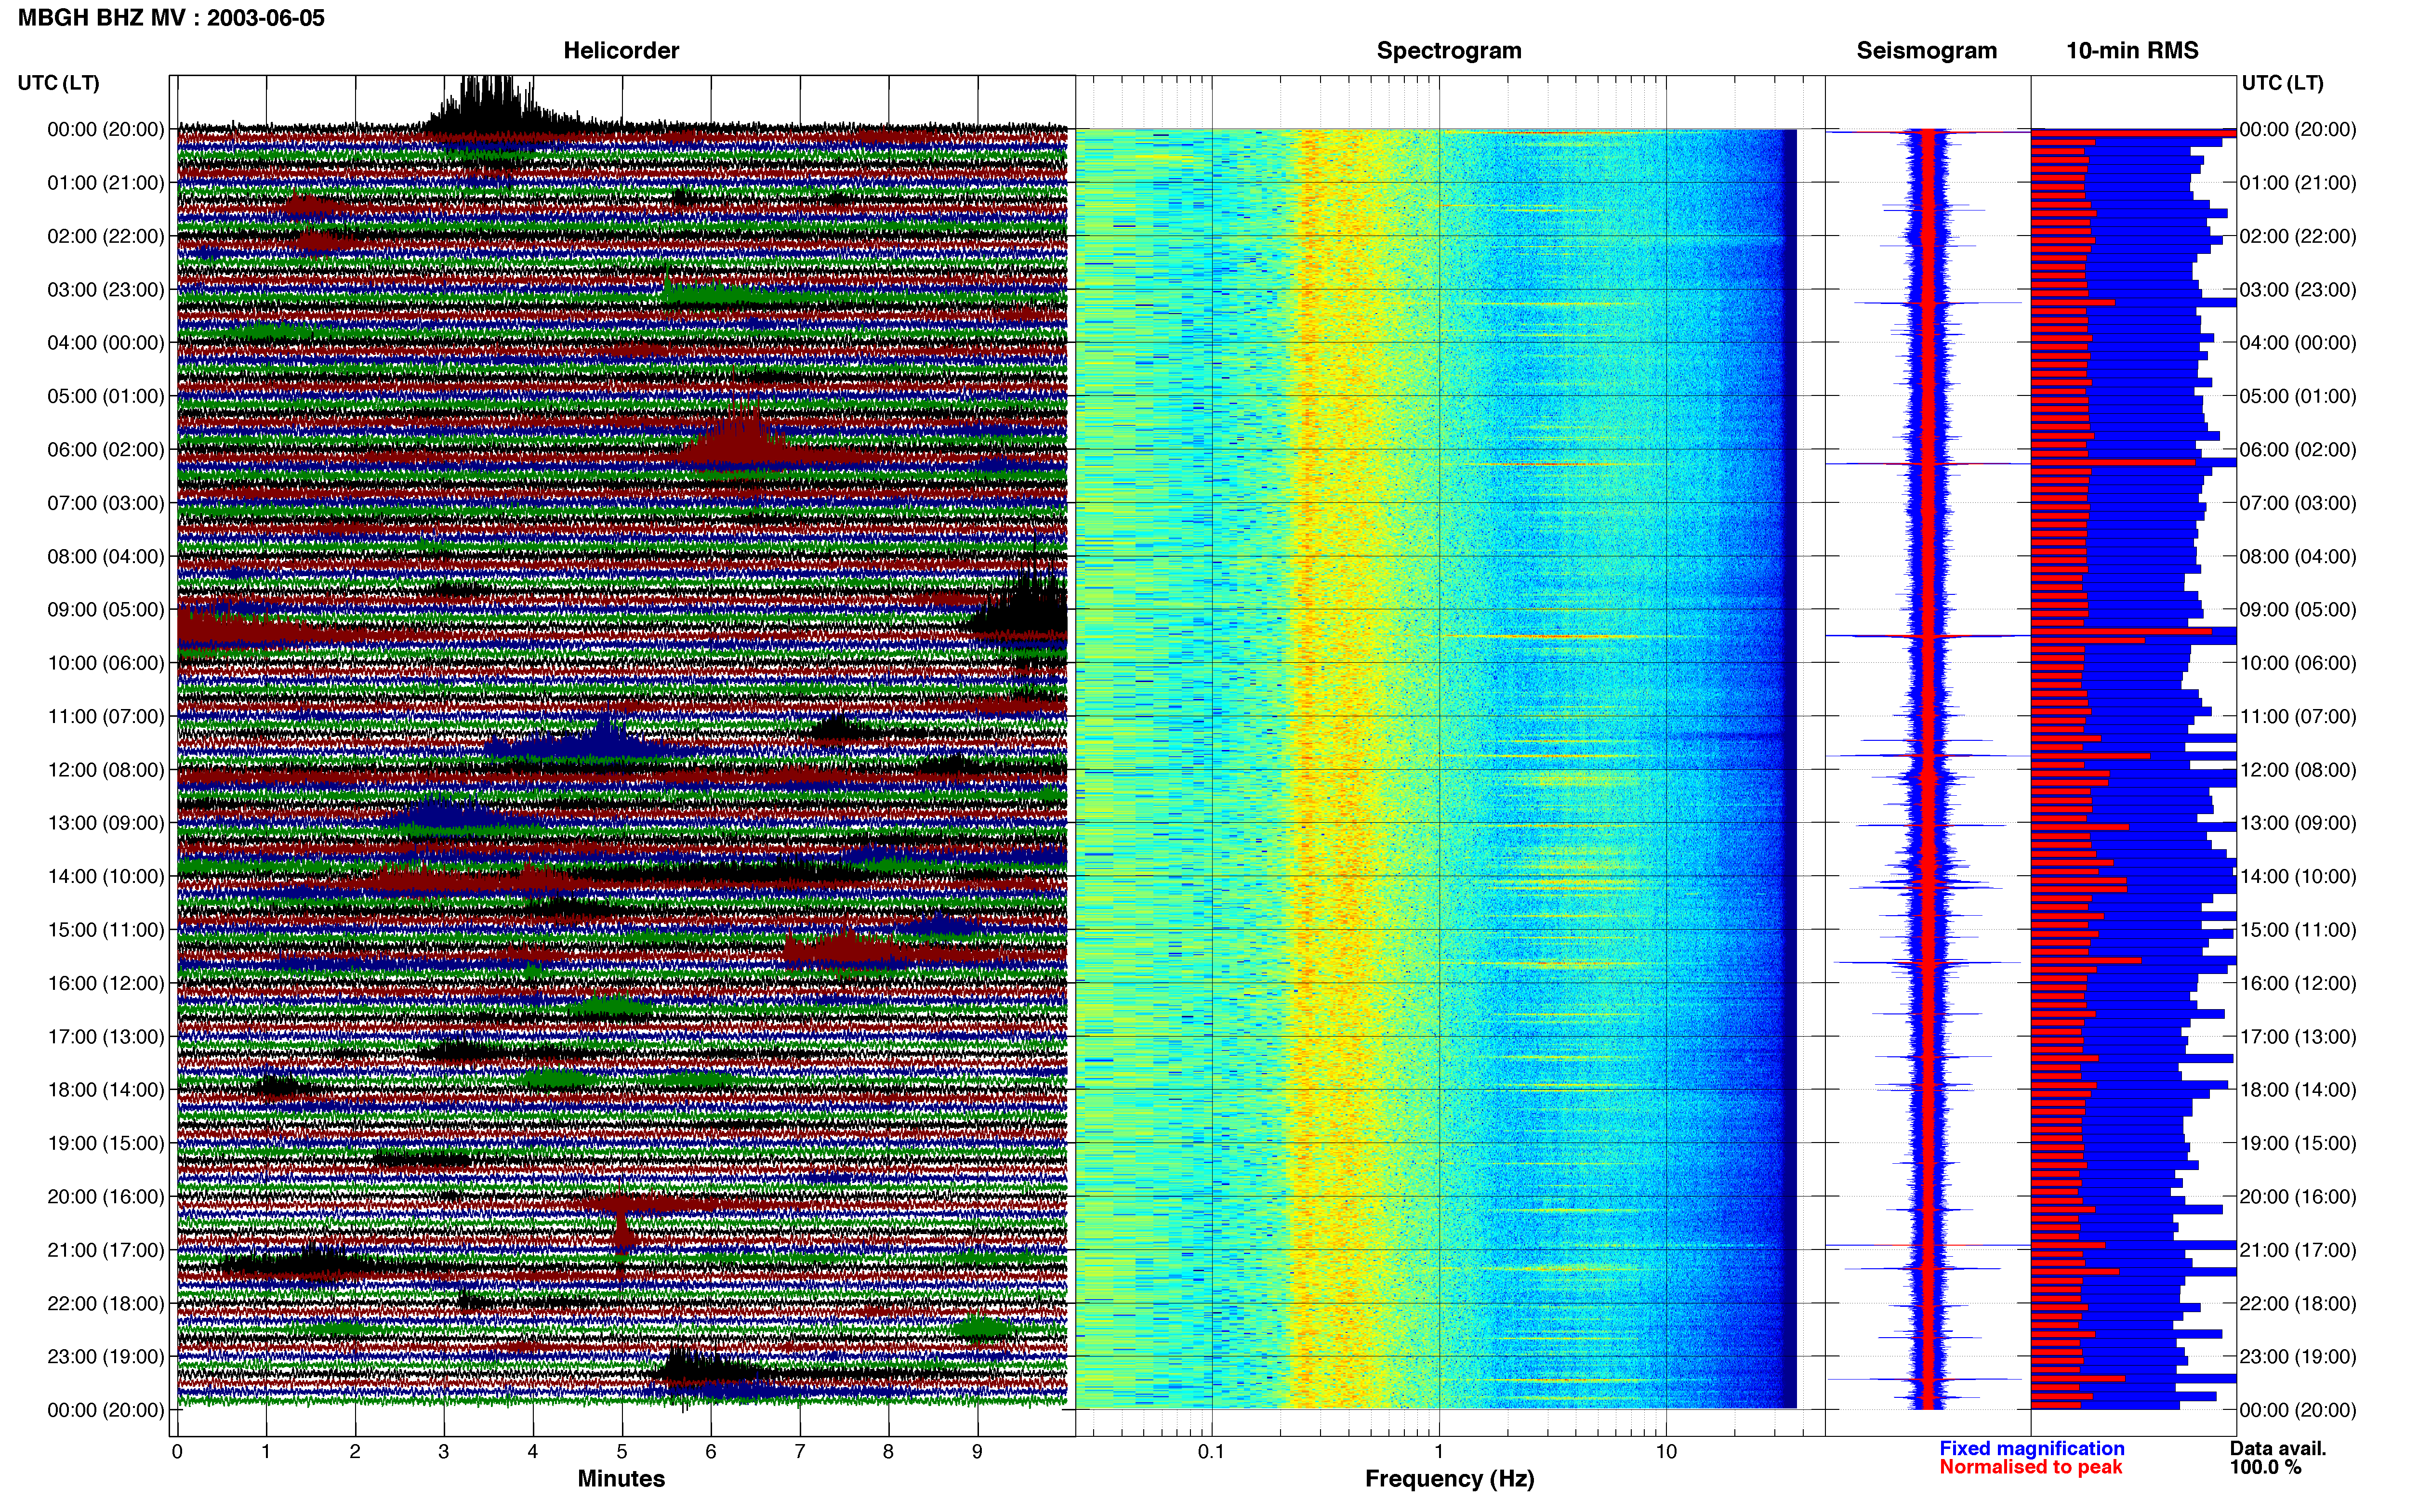Click the 'Helicorder' panel heading

[621, 50]
